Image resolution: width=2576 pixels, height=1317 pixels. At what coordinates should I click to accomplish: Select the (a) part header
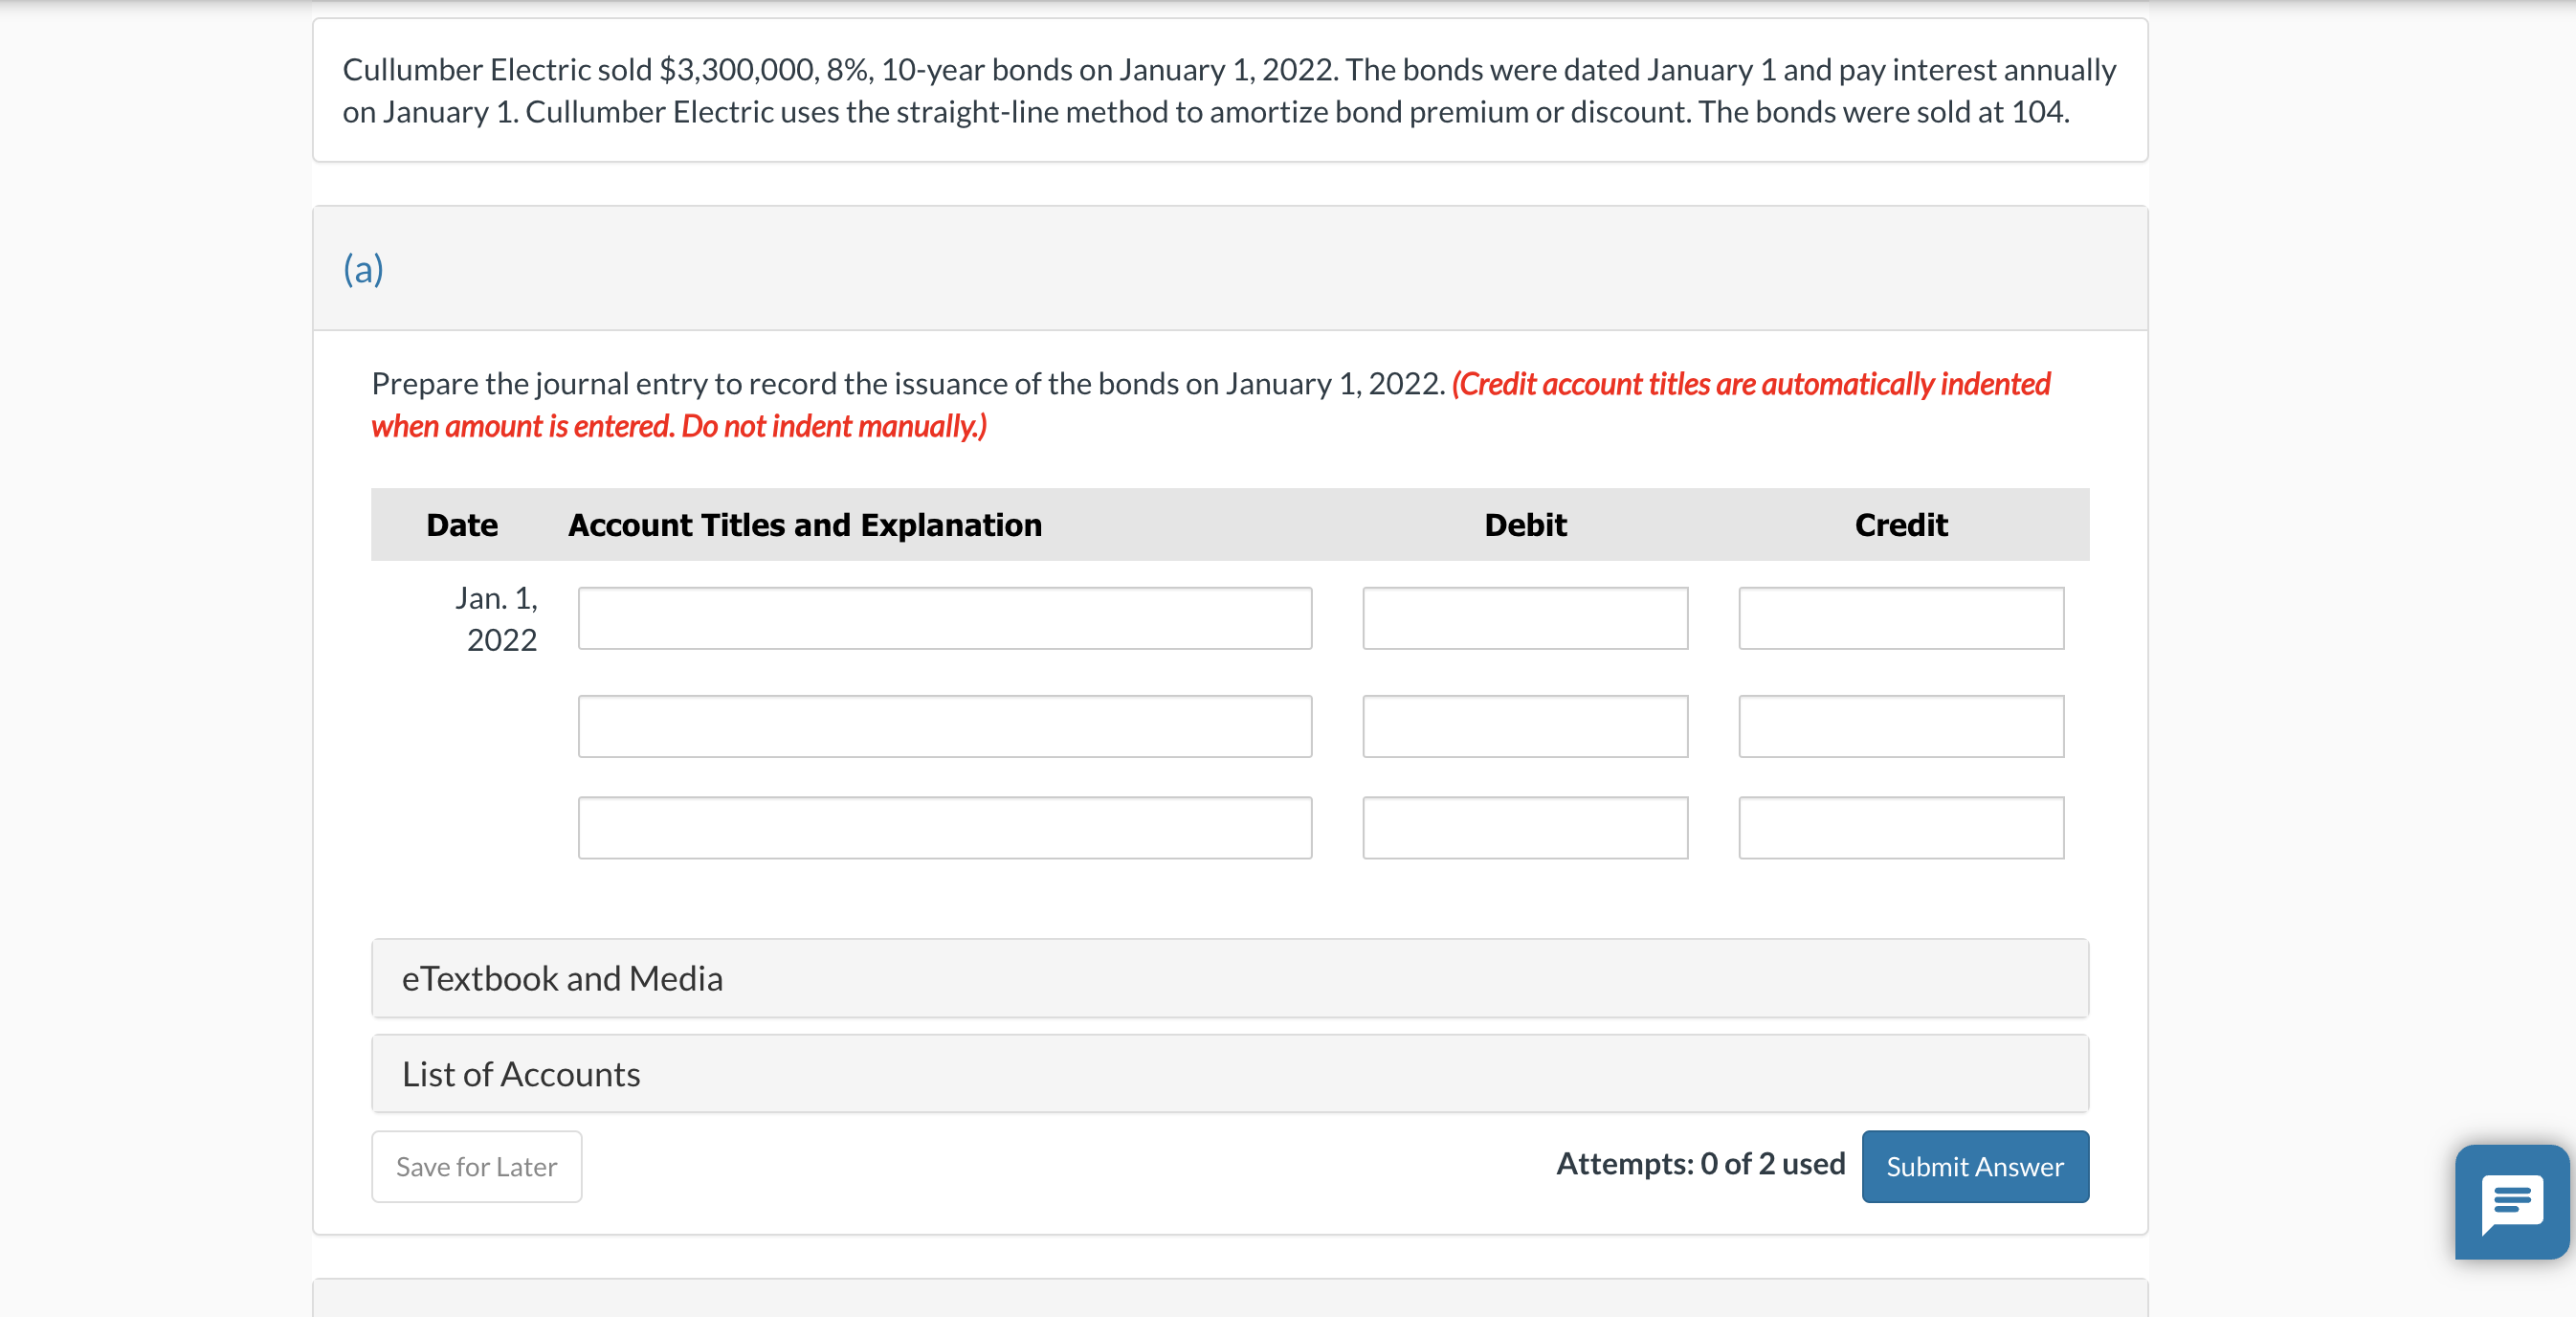pos(1230,268)
